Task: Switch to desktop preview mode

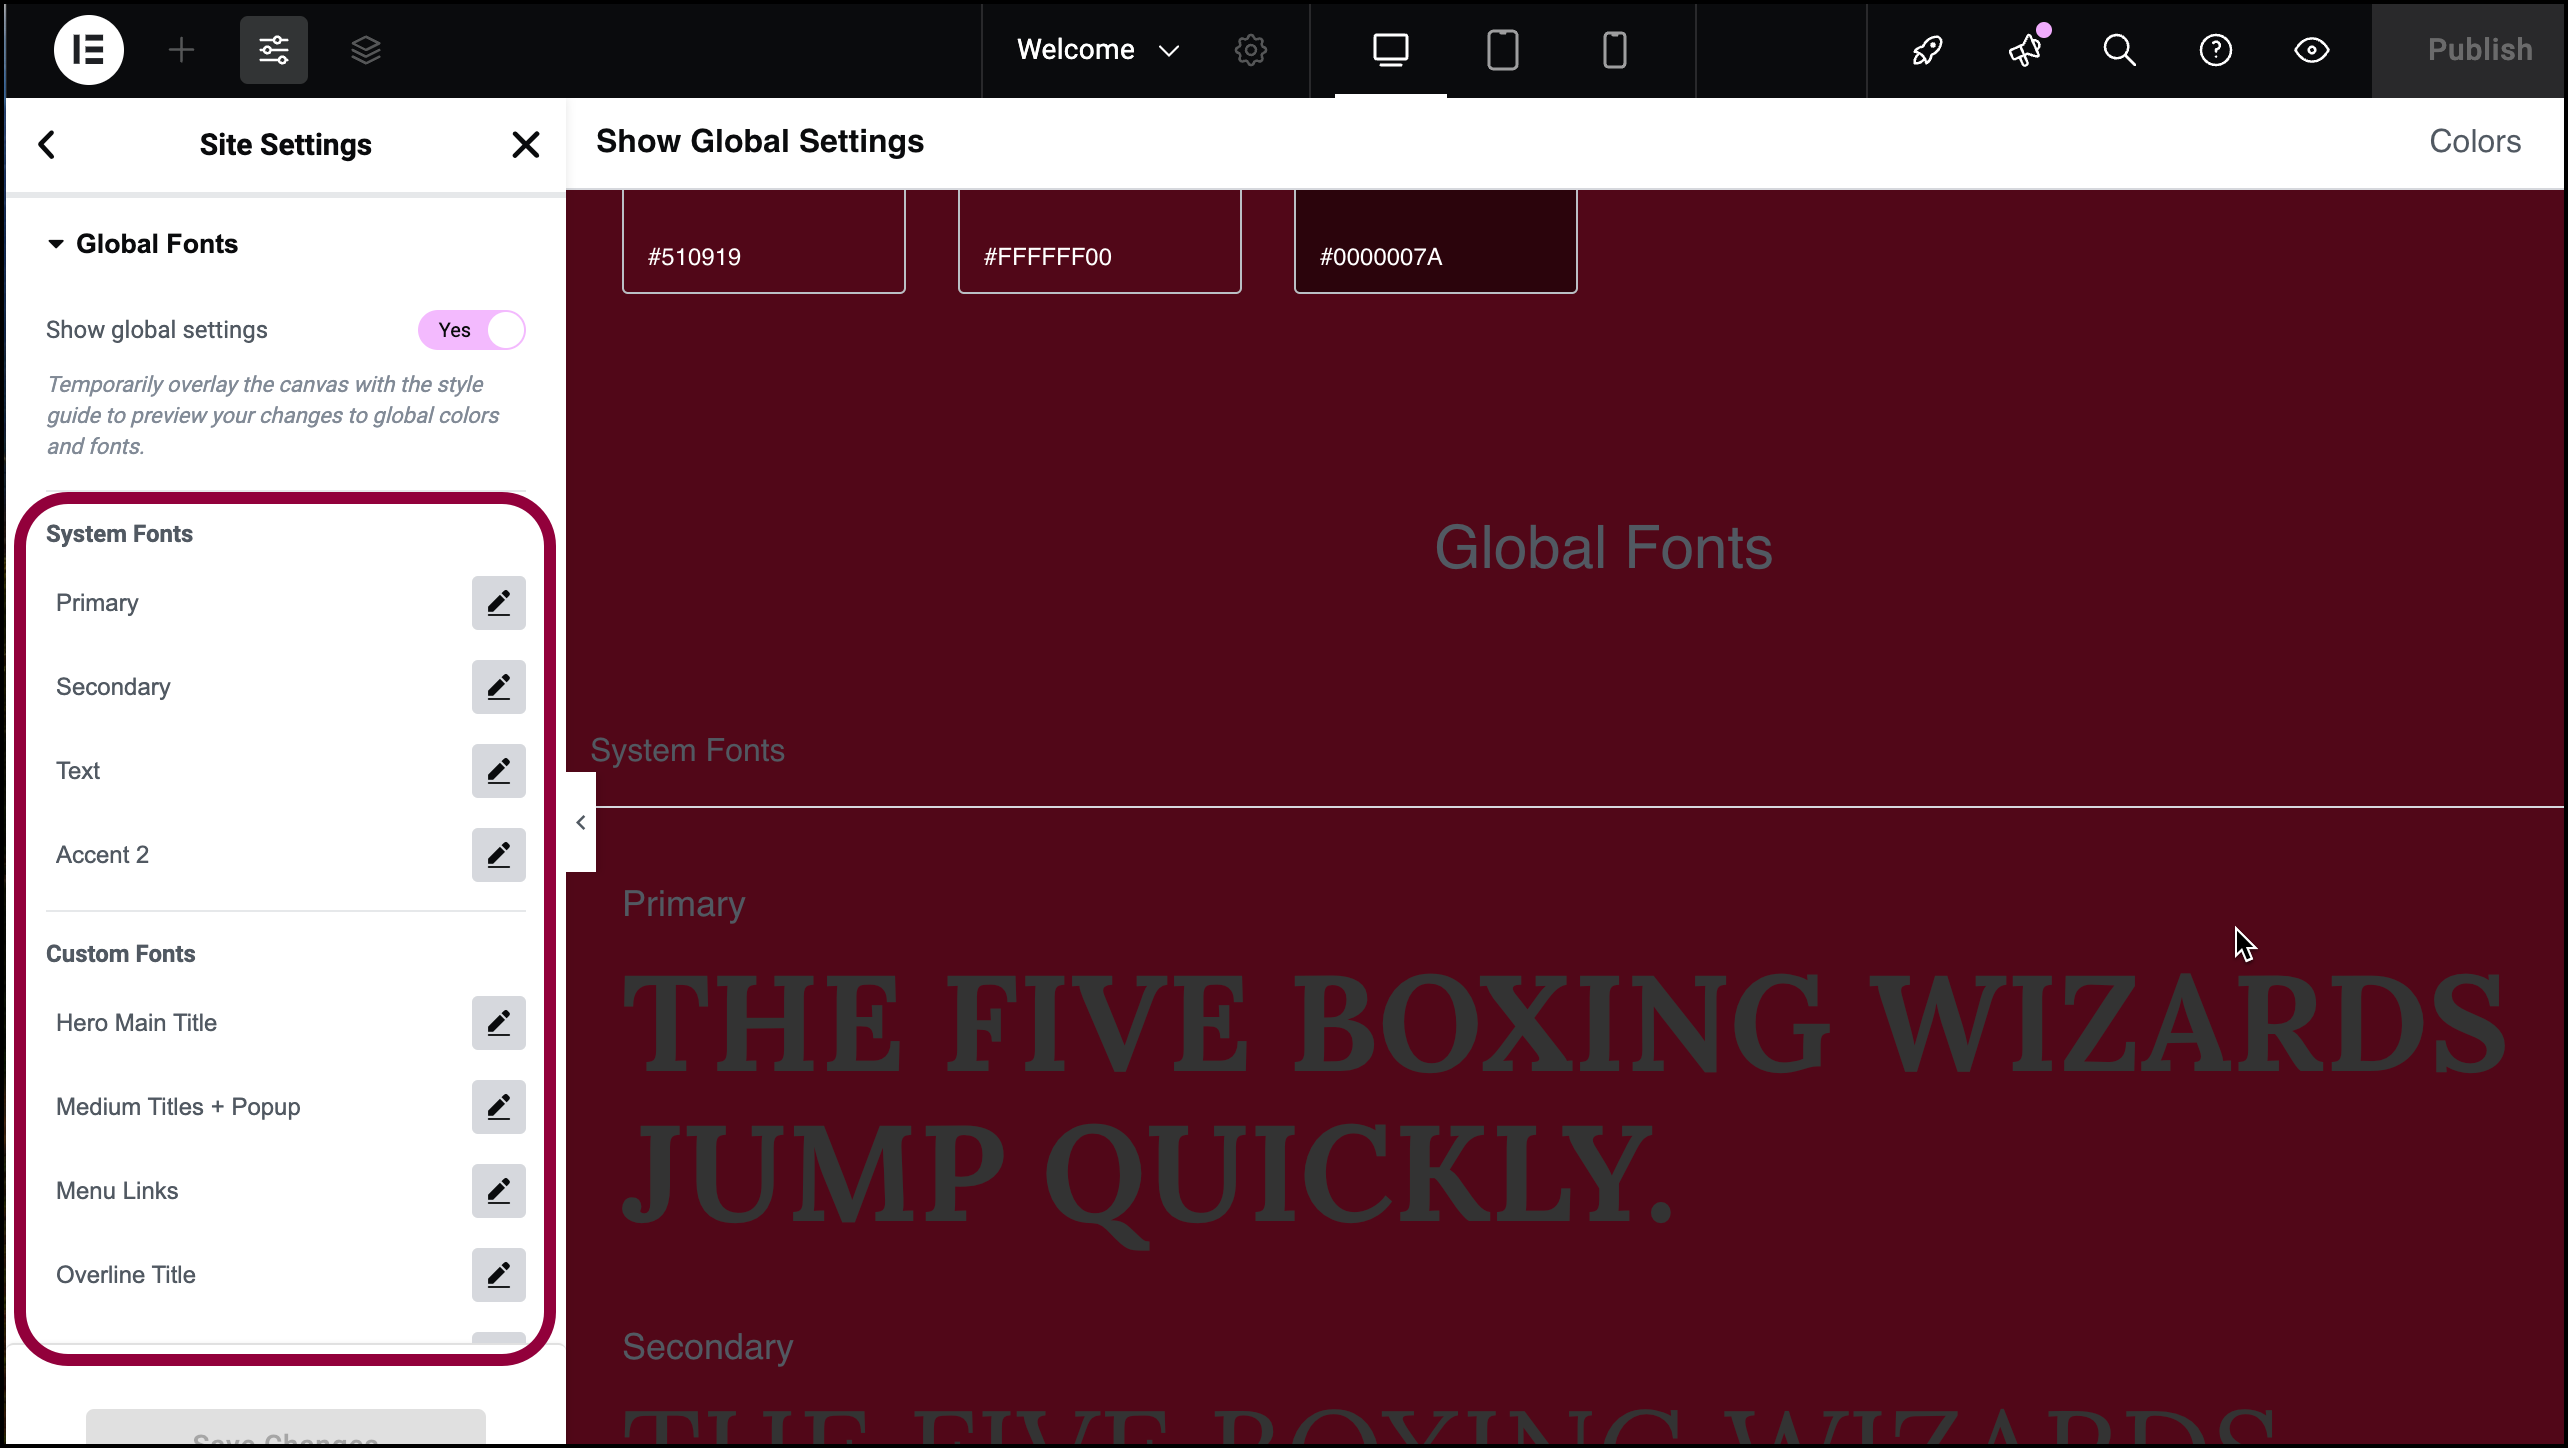Action: 1390,50
